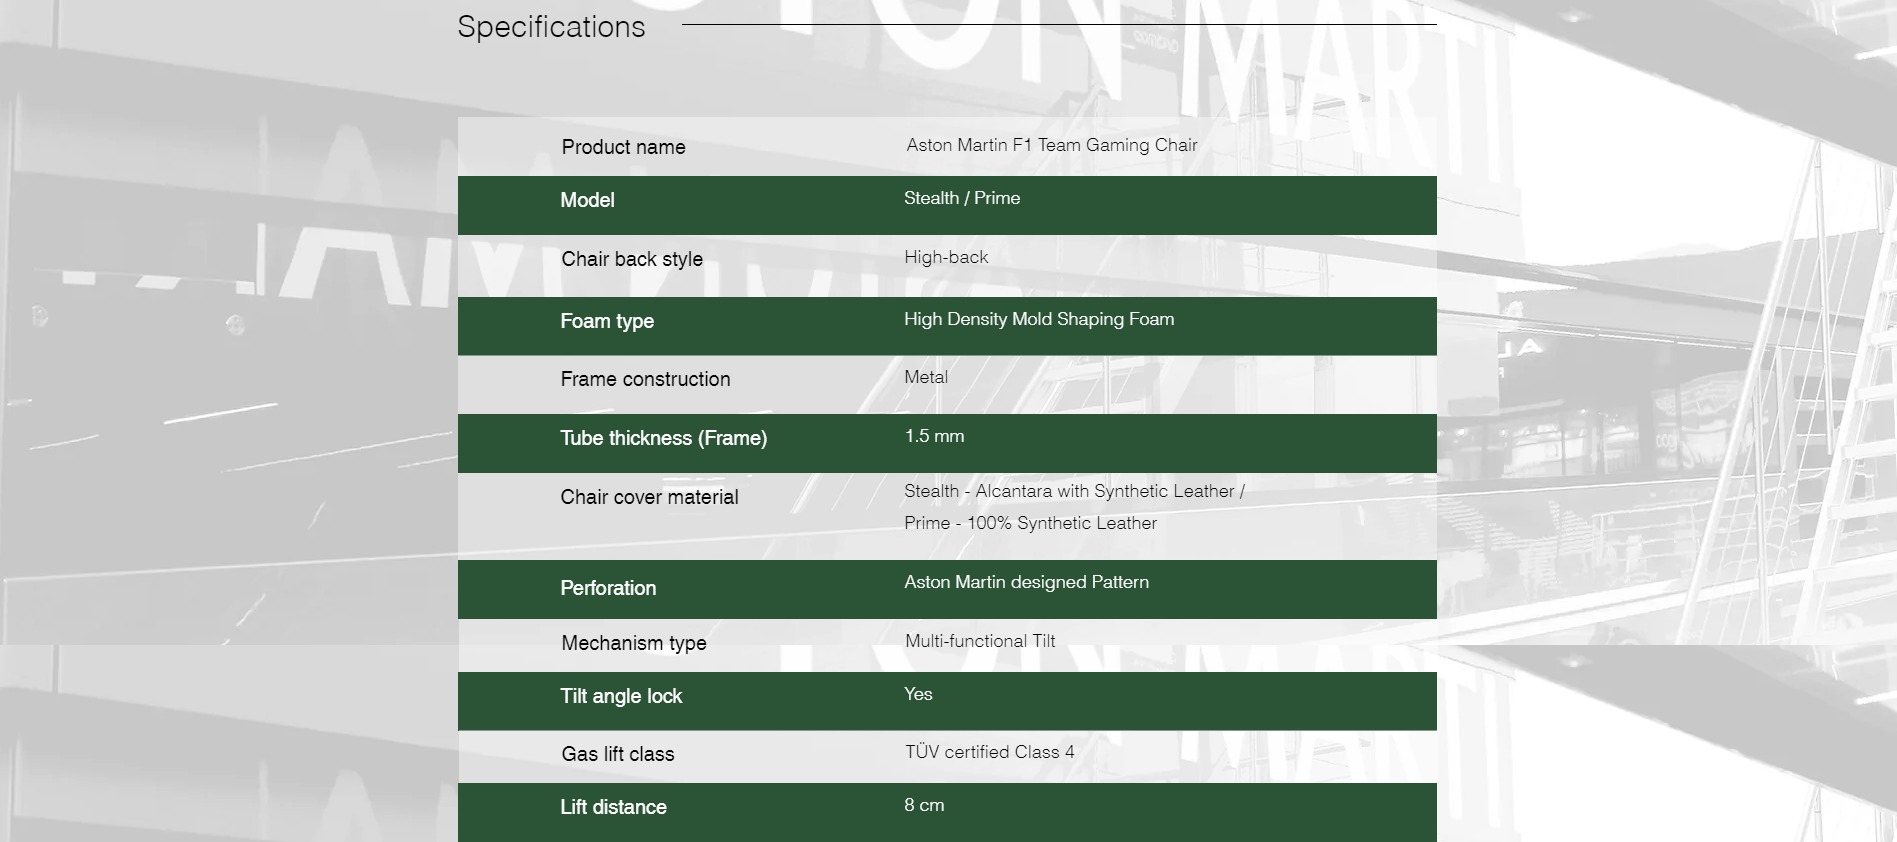This screenshot has width=1897, height=842.
Task: Click the Frame construction label
Action: [645, 379]
